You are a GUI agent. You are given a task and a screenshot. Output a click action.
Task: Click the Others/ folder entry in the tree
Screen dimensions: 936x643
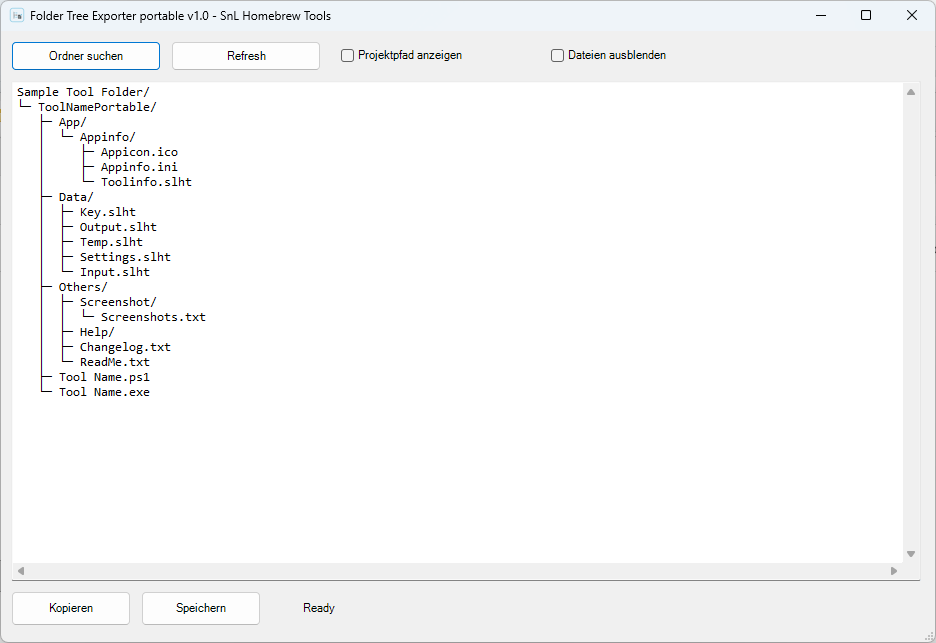(x=83, y=287)
